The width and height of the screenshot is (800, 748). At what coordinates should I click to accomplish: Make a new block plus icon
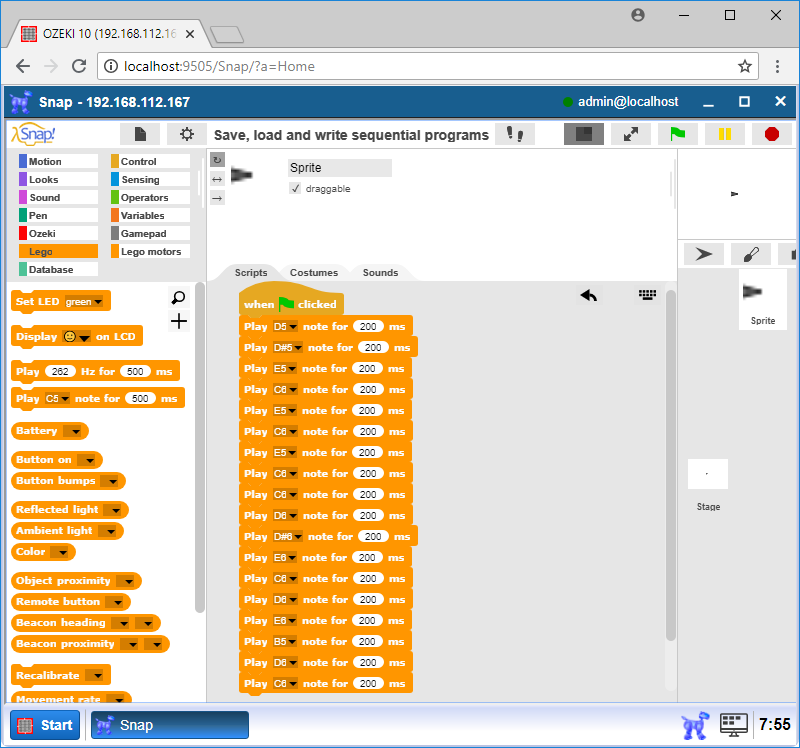tap(179, 321)
